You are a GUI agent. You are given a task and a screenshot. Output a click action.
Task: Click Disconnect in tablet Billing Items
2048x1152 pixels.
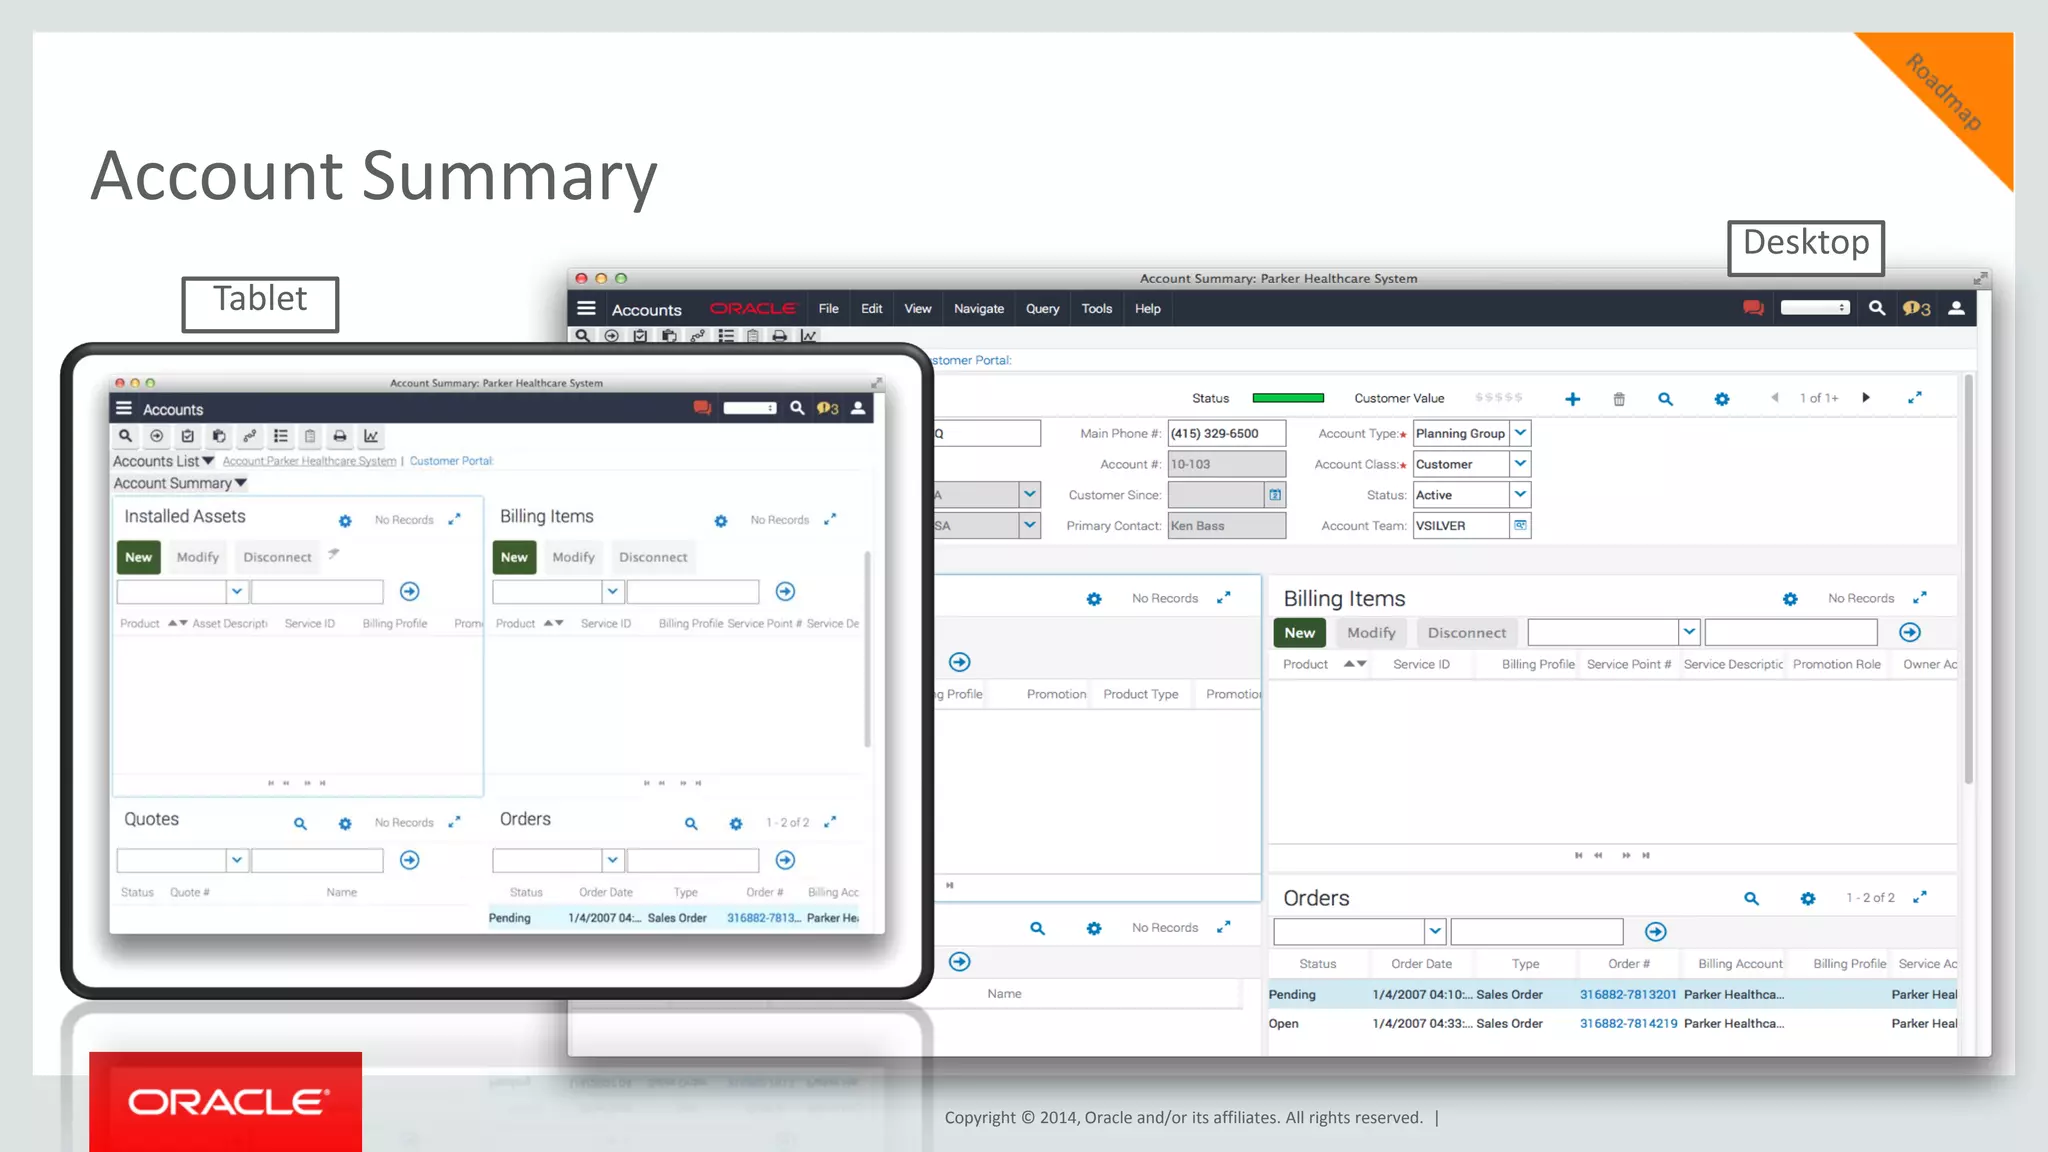653,558
